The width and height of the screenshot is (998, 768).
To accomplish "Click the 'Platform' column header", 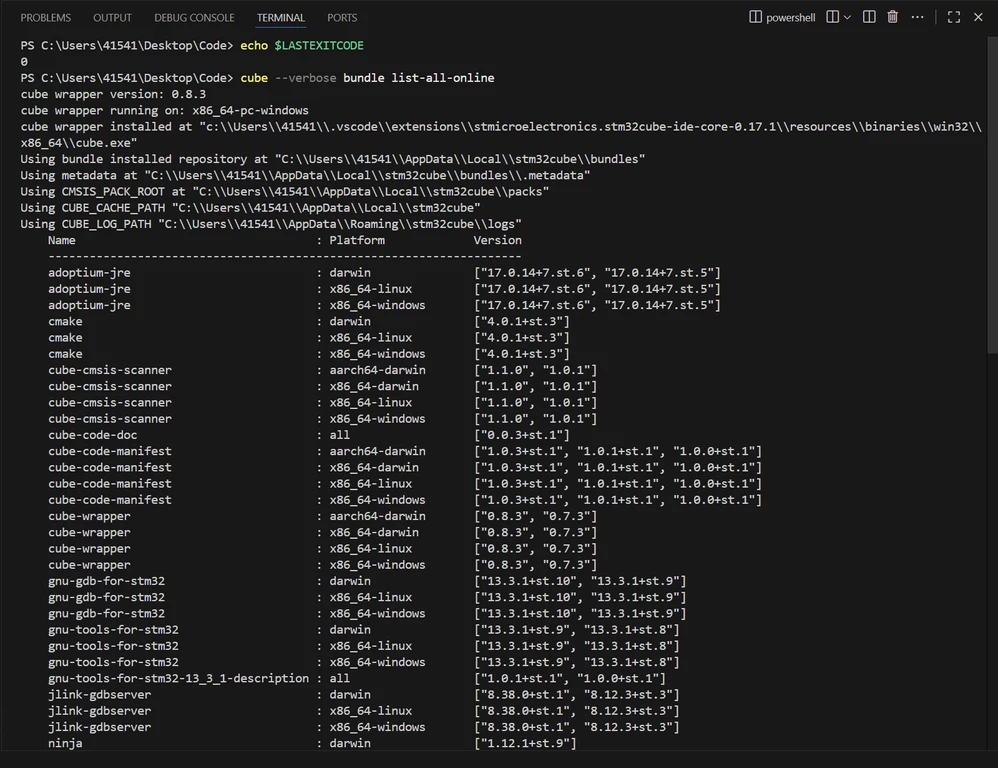I will tap(356, 240).
